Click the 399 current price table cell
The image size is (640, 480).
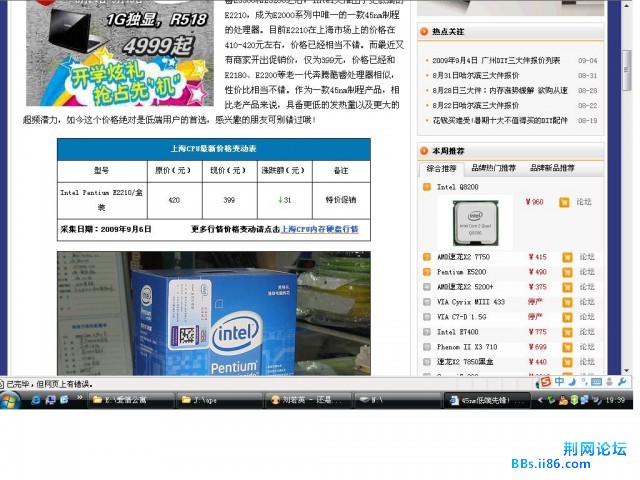click(229, 200)
